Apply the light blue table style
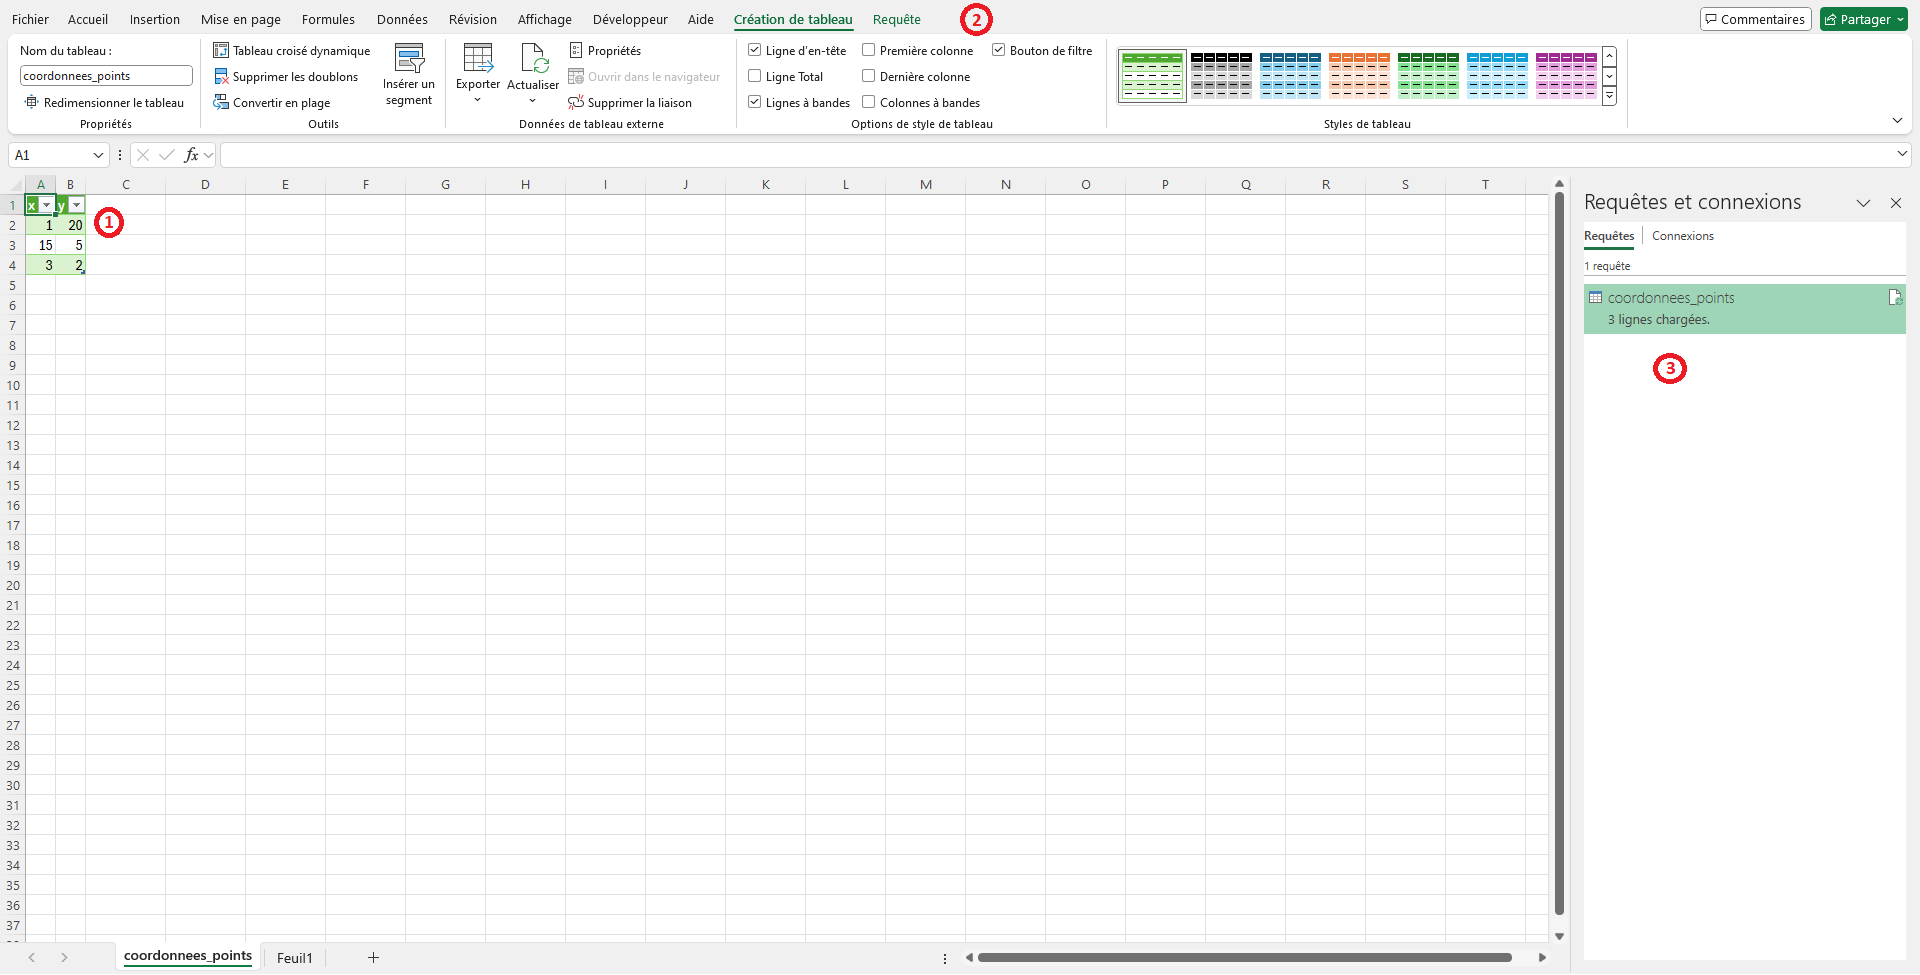The height and width of the screenshot is (975, 1920). pyautogui.click(x=1497, y=76)
